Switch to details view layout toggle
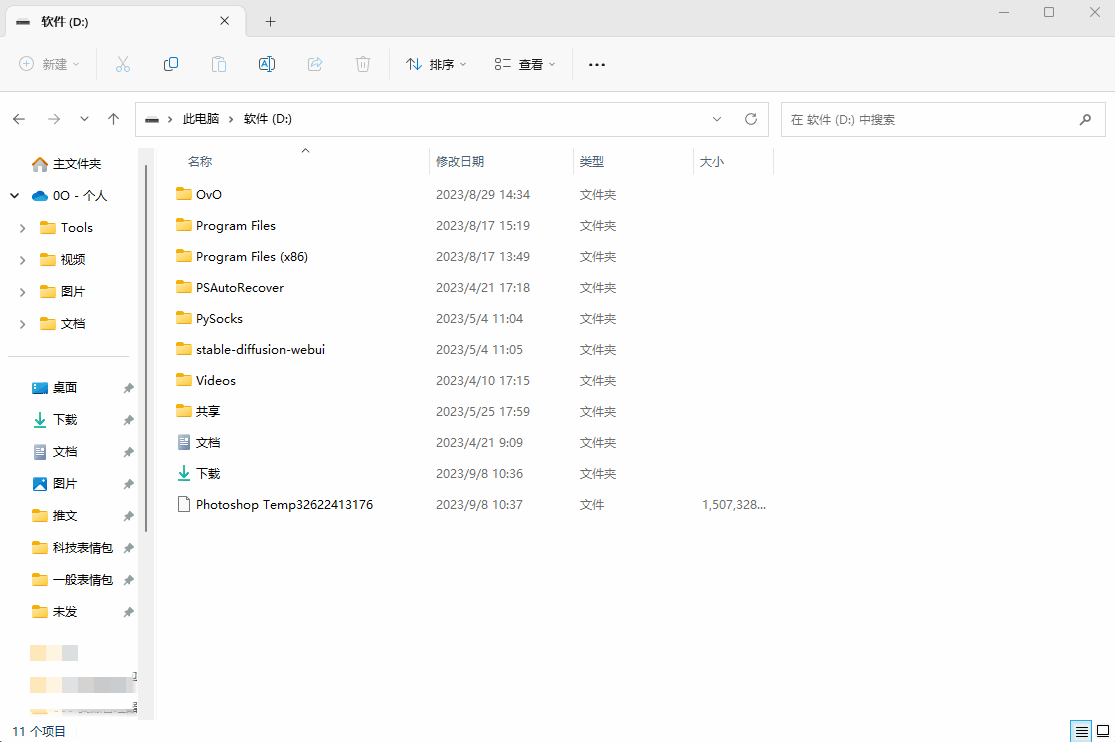1115x742 pixels. coord(1080,731)
